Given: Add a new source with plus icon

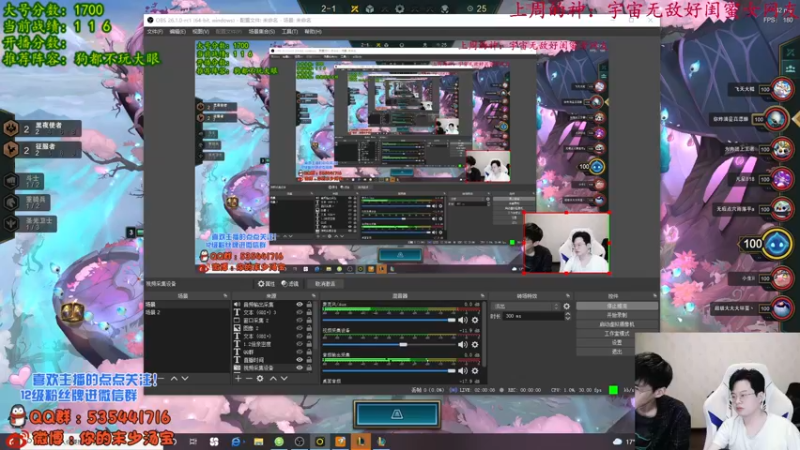Looking at the screenshot, I should pos(238,379).
